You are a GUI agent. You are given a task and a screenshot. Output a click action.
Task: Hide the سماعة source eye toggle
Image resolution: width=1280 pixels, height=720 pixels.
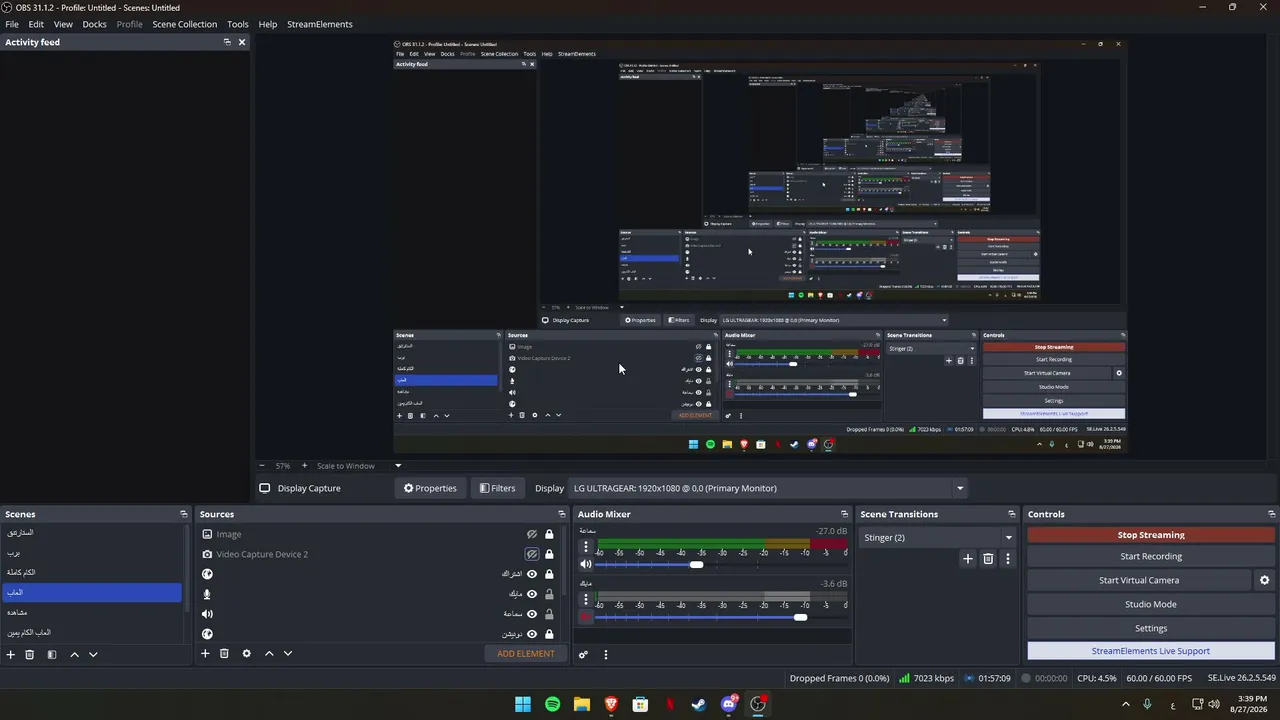(532, 614)
